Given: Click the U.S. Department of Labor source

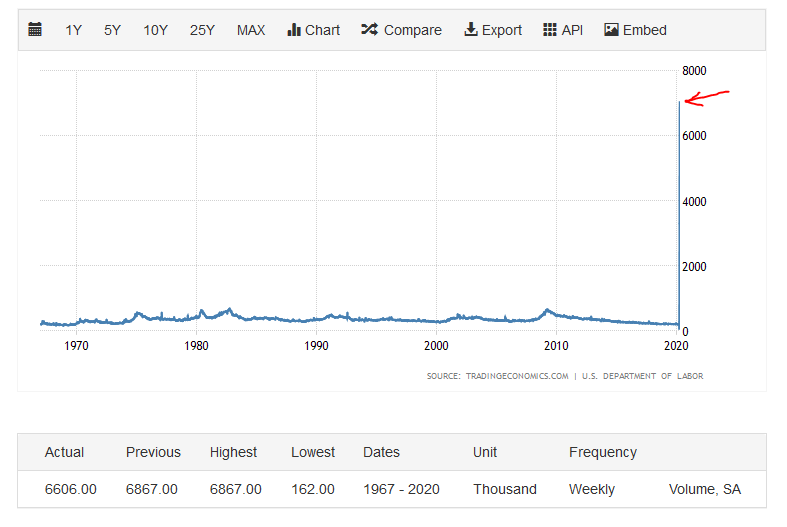Looking at the screenshot, I should click(x=642, y=376).
